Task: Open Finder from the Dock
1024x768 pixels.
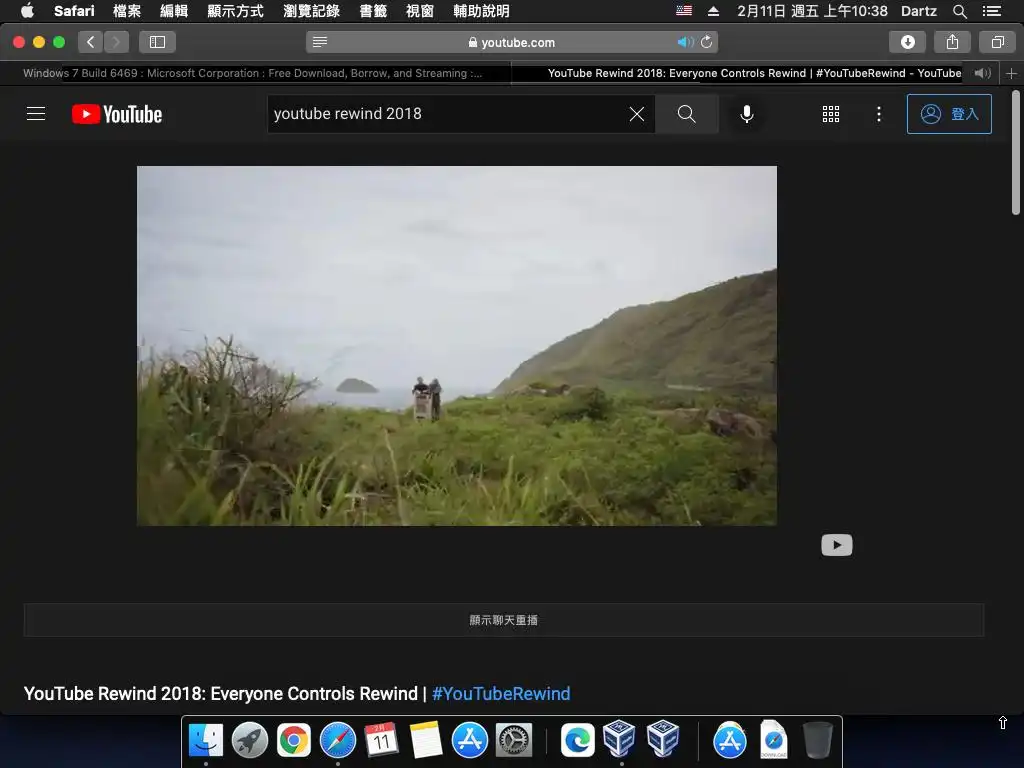Action: point(206,740)
